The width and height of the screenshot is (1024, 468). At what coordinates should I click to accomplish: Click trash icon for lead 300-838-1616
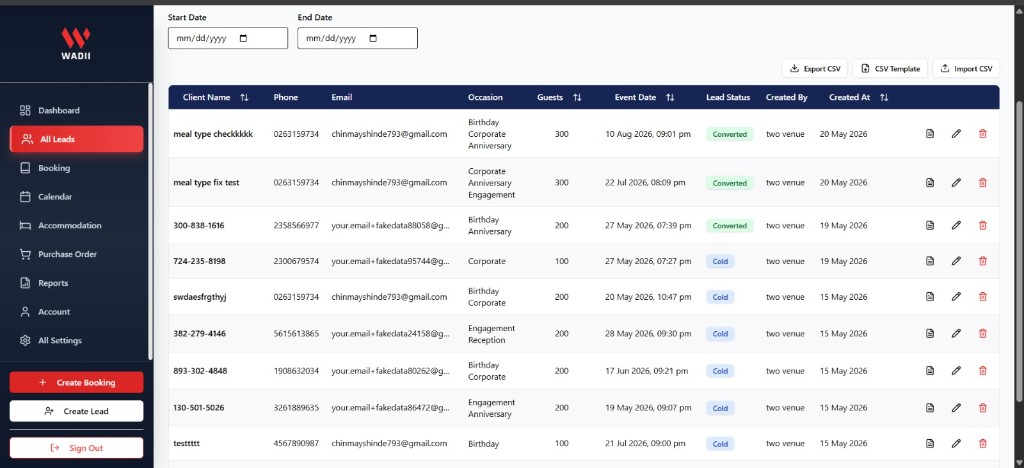tap(983, 225)
